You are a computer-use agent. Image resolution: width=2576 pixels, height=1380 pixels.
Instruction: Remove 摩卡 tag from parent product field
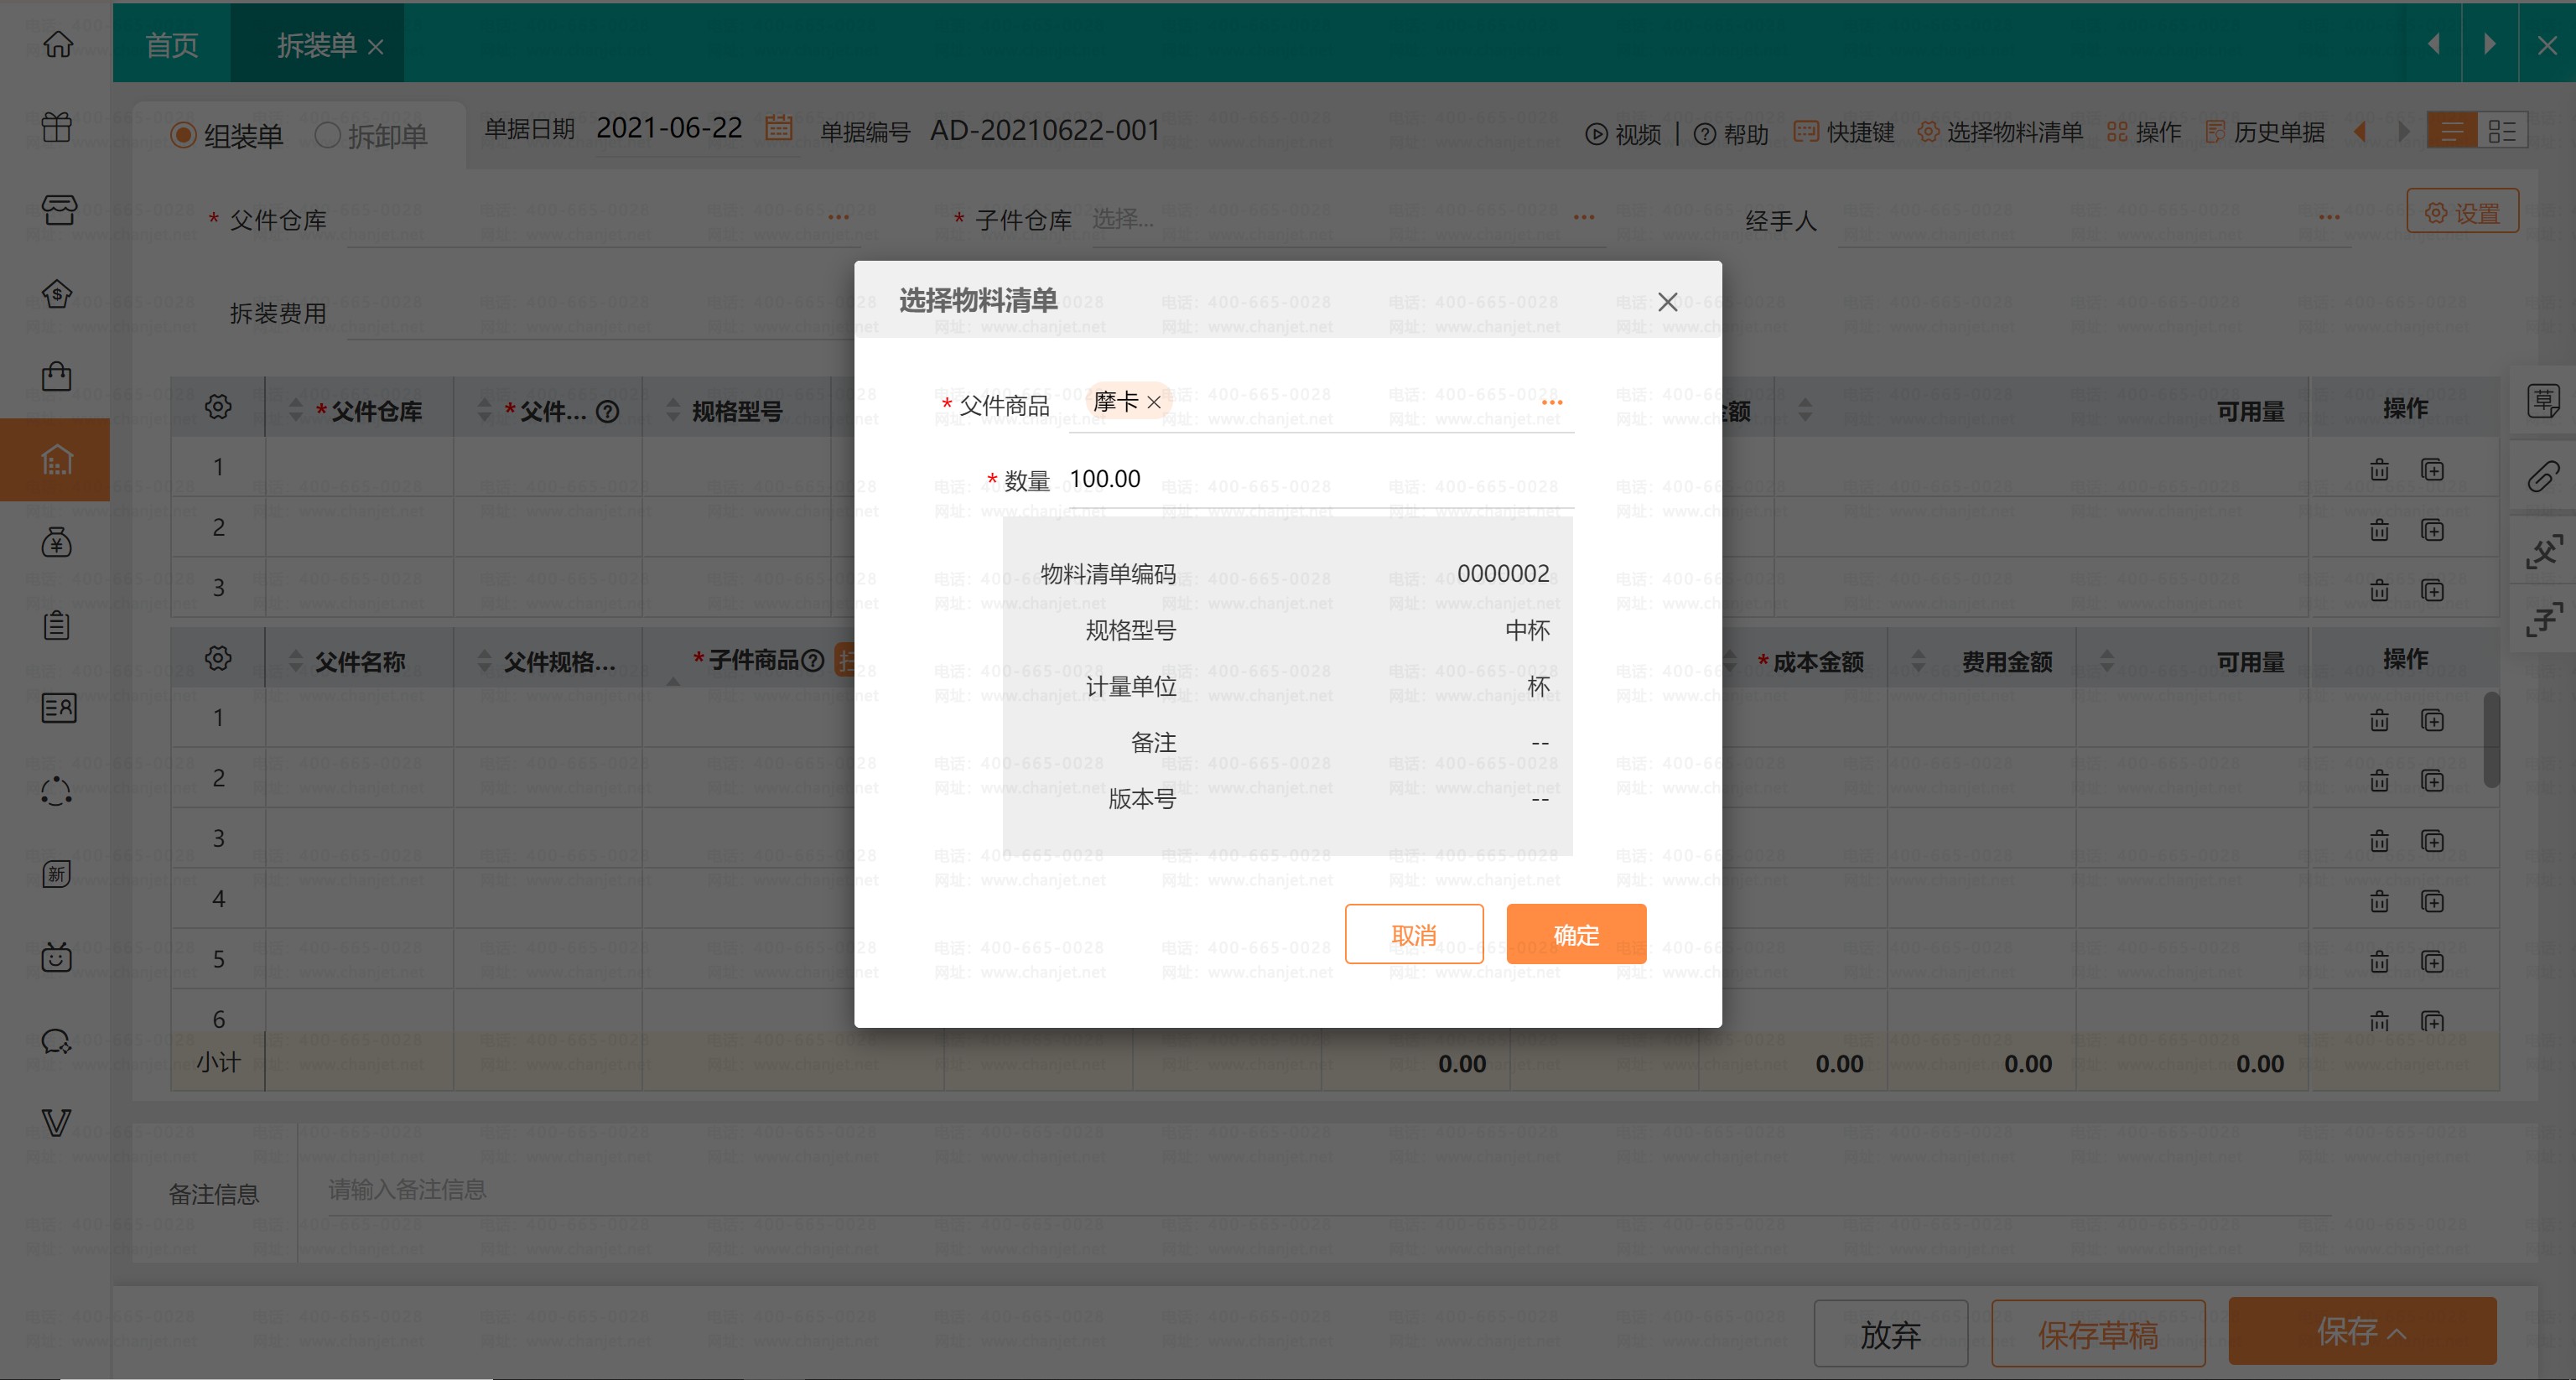(x=1154, y=402)
